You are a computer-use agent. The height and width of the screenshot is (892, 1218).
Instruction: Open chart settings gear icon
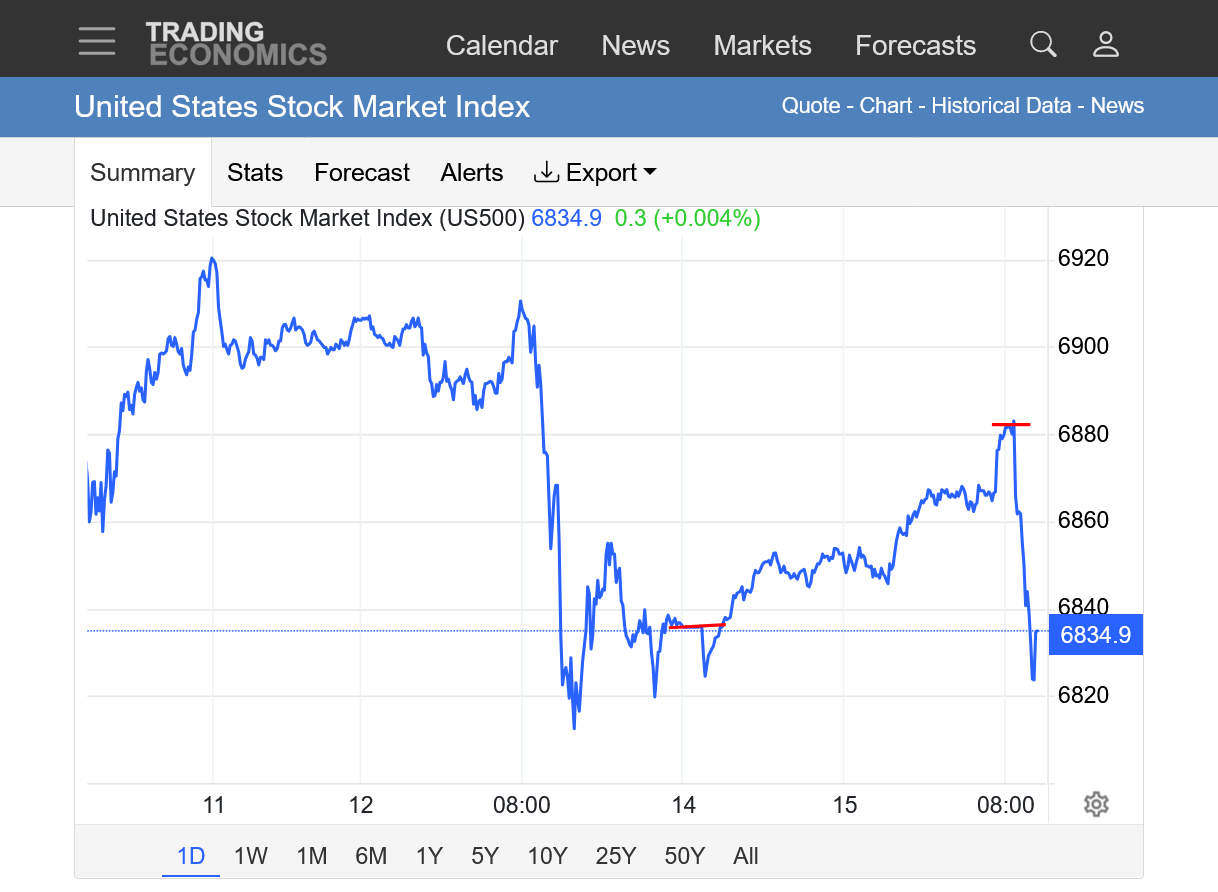pyautogui.click(x=1096, y=804)
